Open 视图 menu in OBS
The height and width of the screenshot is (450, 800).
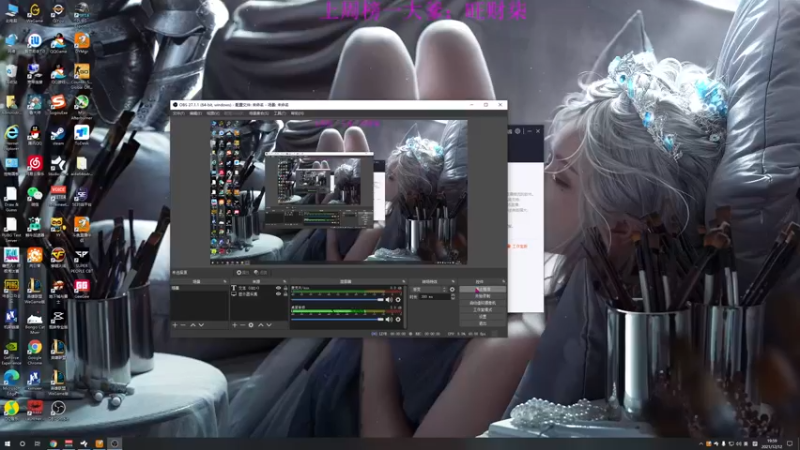(213, 113)
